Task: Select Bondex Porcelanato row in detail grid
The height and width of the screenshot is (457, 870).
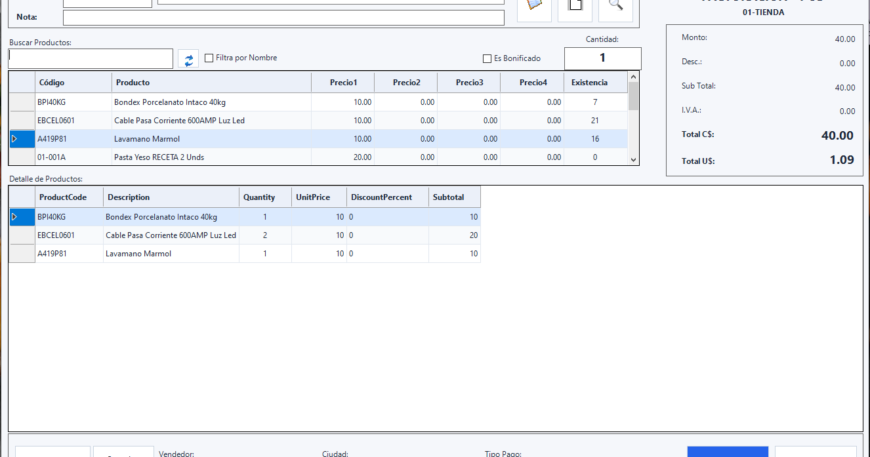Action: 245,217
